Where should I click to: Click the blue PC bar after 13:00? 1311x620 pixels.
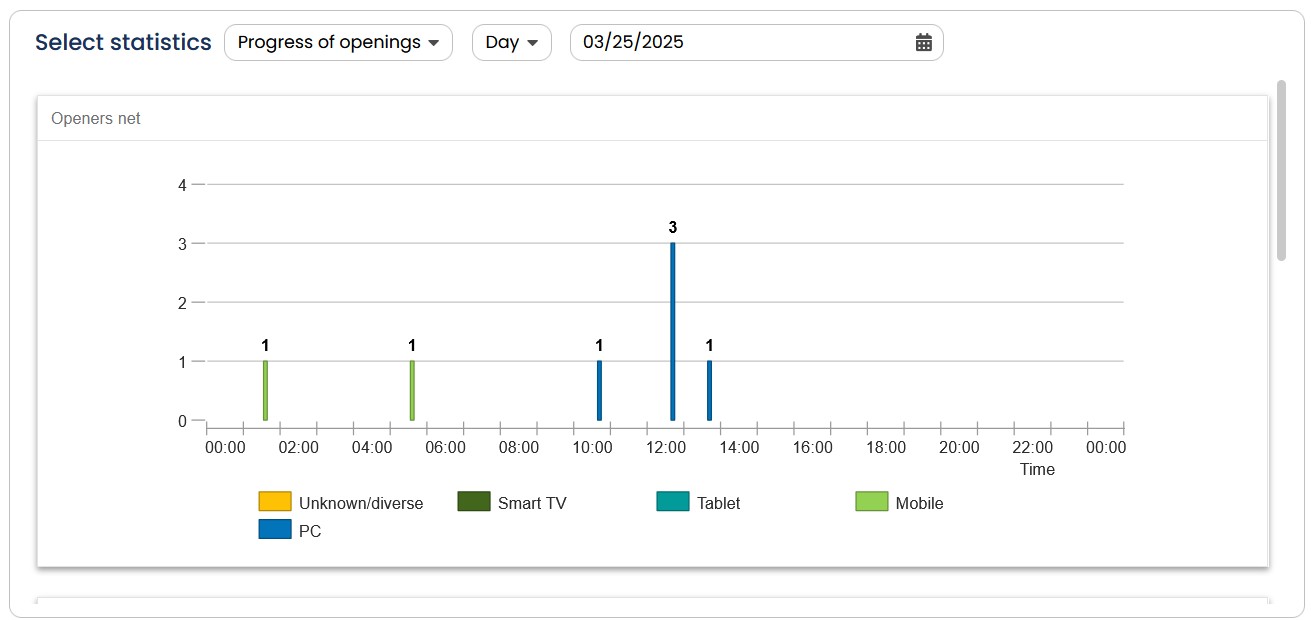point(709,391)
